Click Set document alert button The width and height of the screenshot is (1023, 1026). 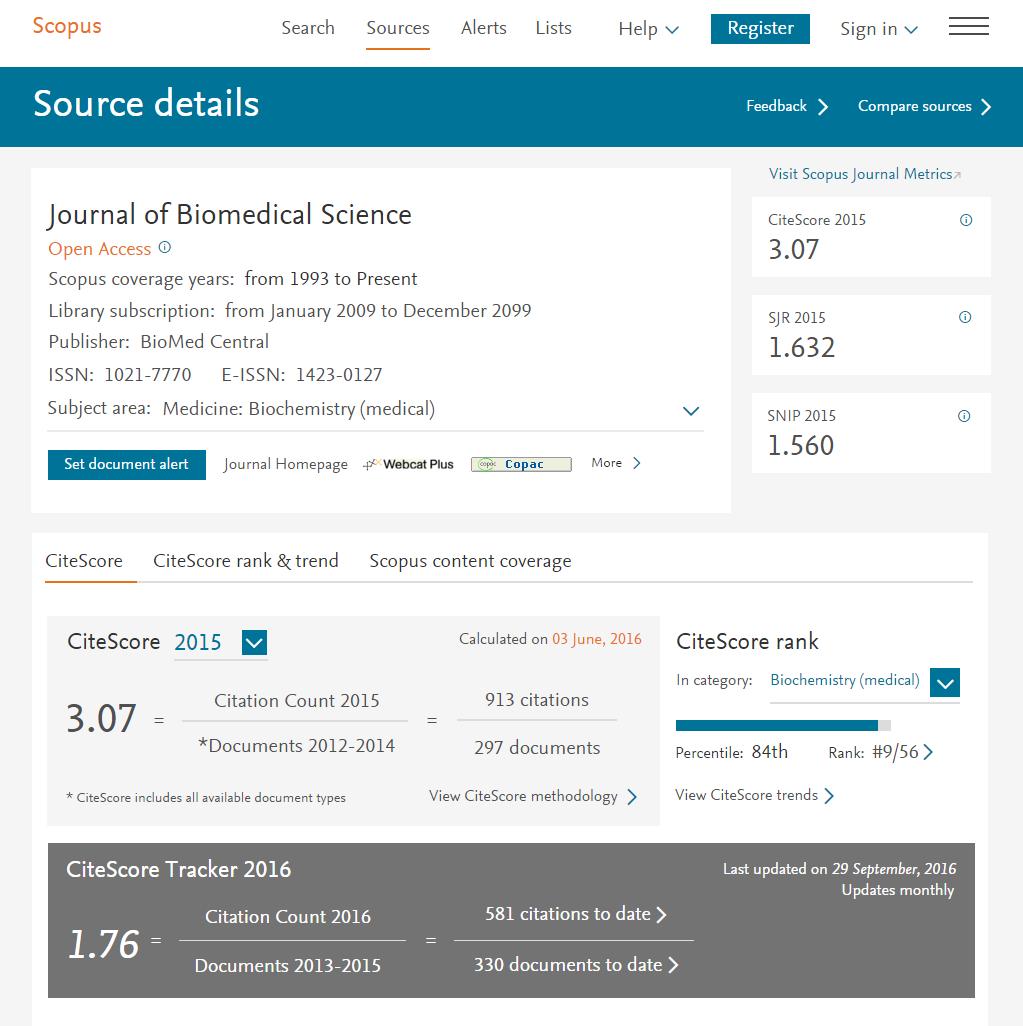click(126, 465)
